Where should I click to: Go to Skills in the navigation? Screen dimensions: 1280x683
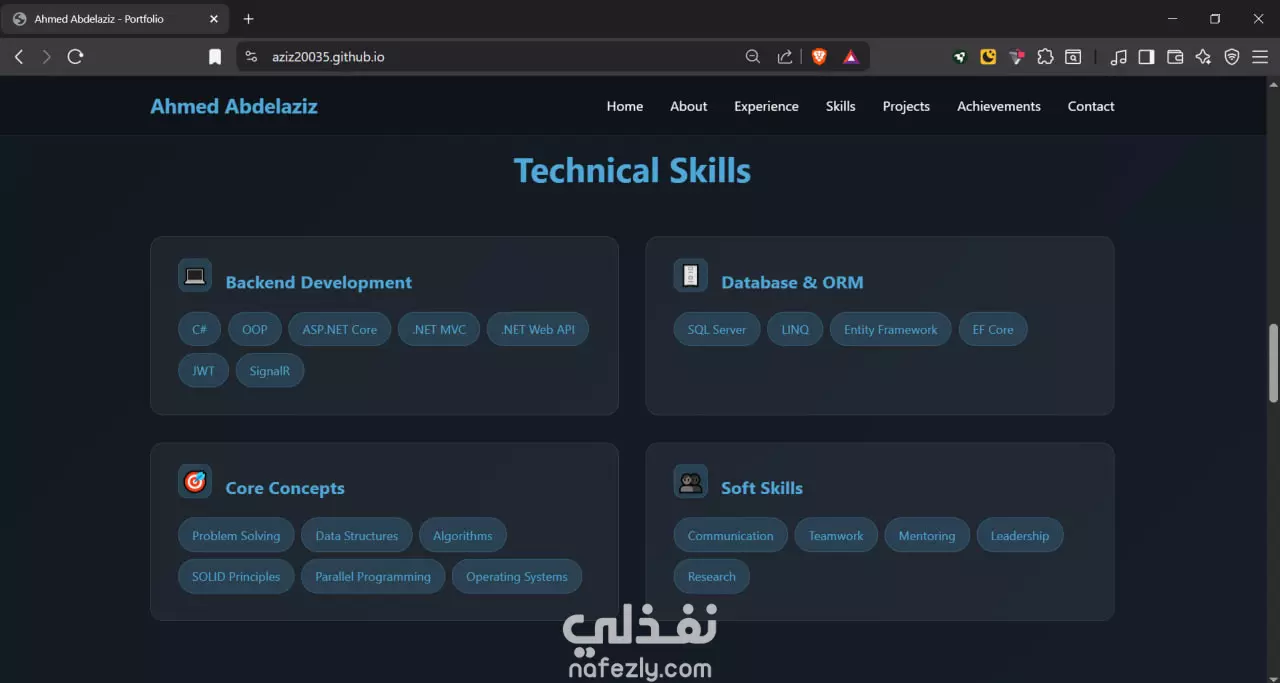841,106
